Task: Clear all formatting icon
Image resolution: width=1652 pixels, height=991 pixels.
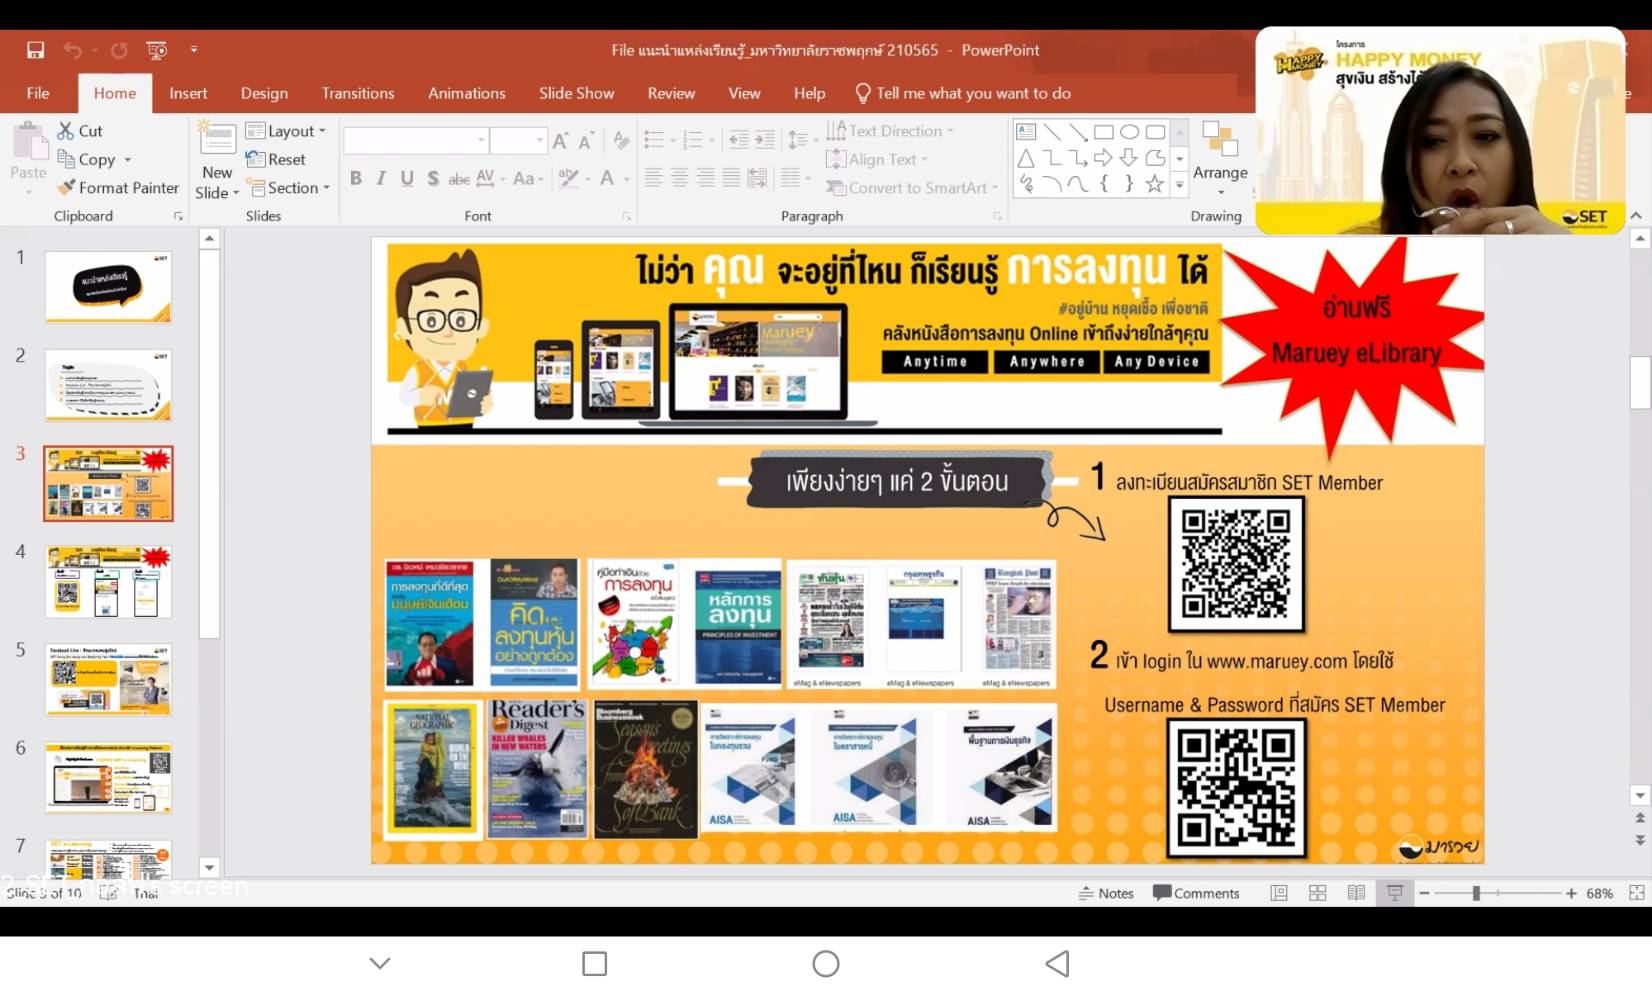Action: [x=621, y=141]
